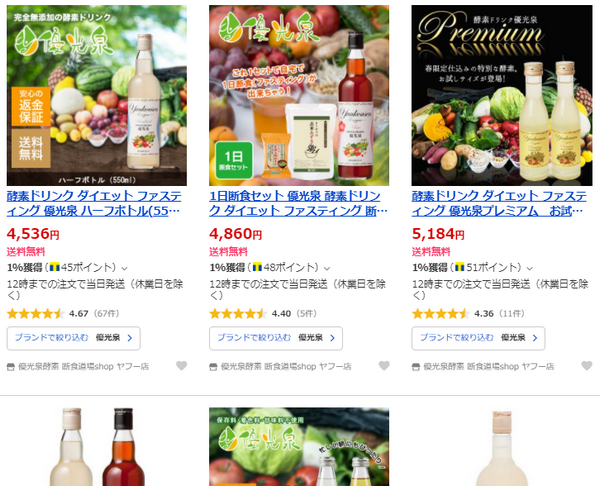View the 4.67 star rating with 67件 reviews
The width and height of the screenshot is (600, 486).
(x=63, y=314)
